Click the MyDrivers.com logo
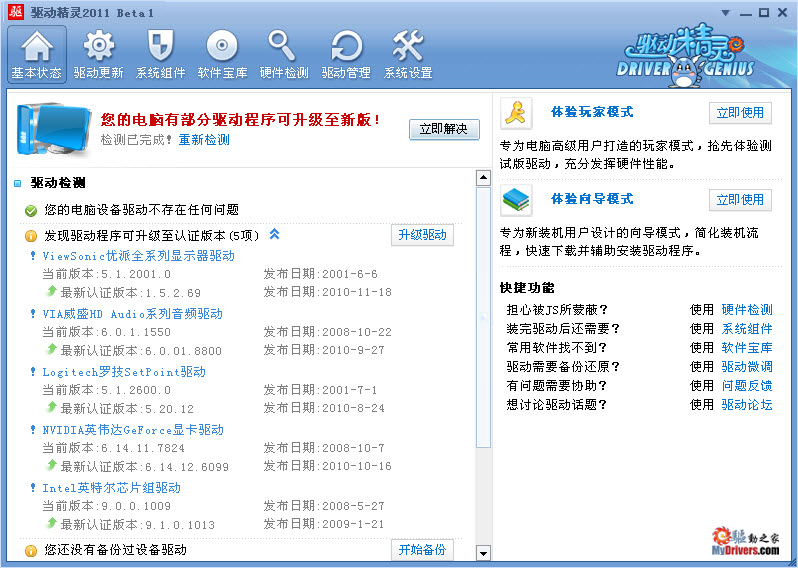Viewport: 798px width, 568px height. point(746,542)
